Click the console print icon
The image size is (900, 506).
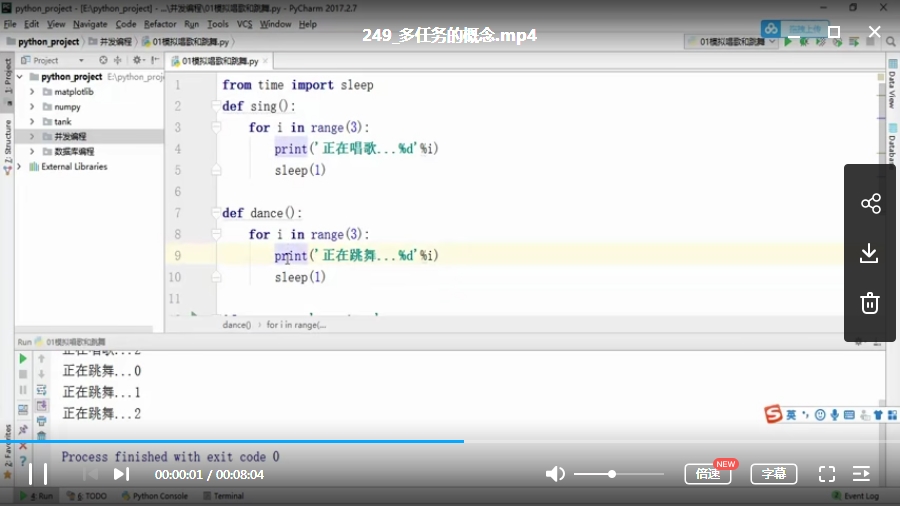41,421
